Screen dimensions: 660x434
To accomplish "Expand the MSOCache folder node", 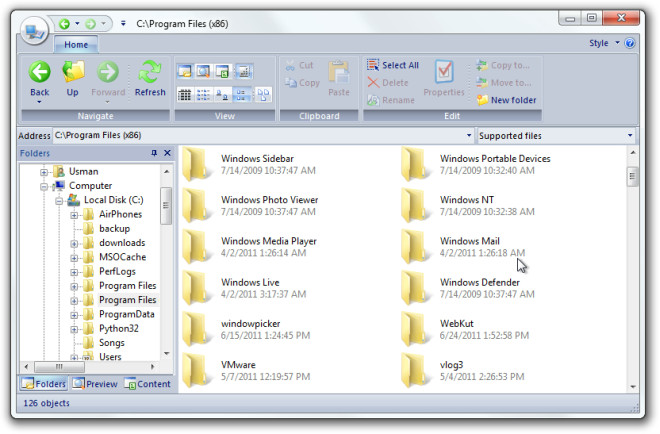I will point(74,258).
